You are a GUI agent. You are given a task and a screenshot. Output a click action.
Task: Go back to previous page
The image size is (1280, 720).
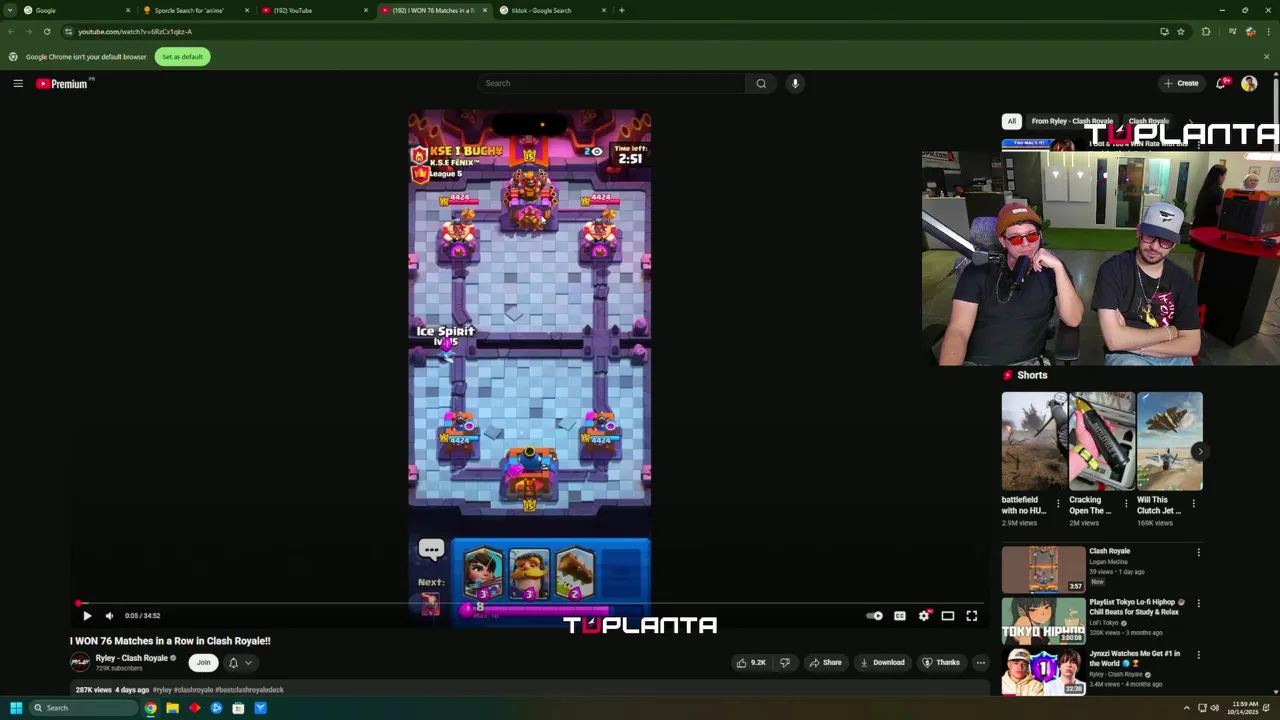pyautogui.click(x=10, y=32)
